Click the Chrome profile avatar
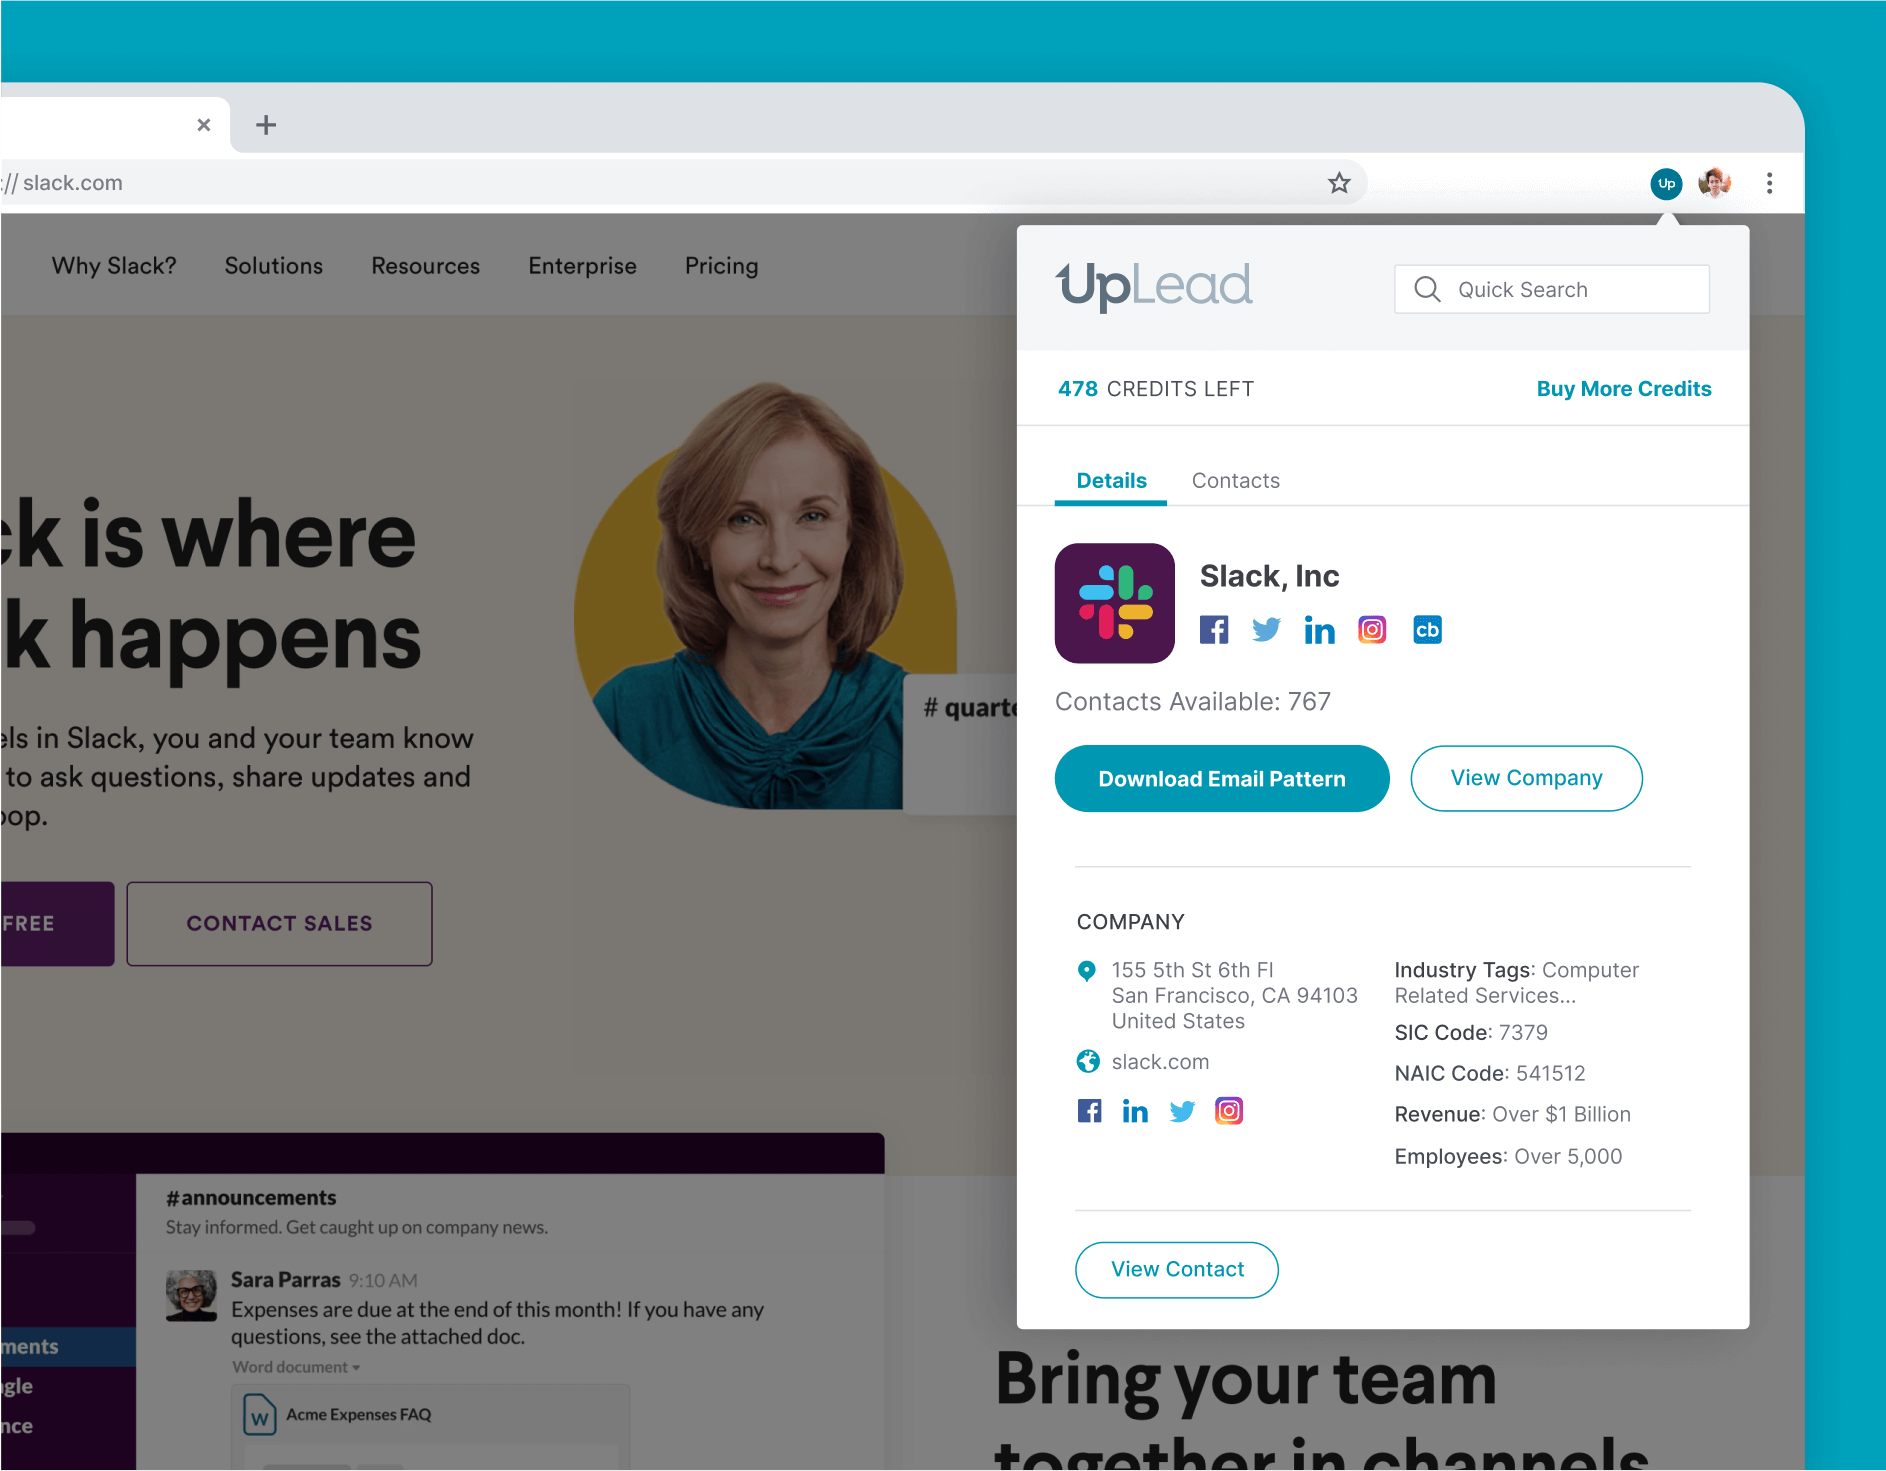Image resolution: width=1886 pixels, height=1471 pixels. click(x=1715, y=183)
